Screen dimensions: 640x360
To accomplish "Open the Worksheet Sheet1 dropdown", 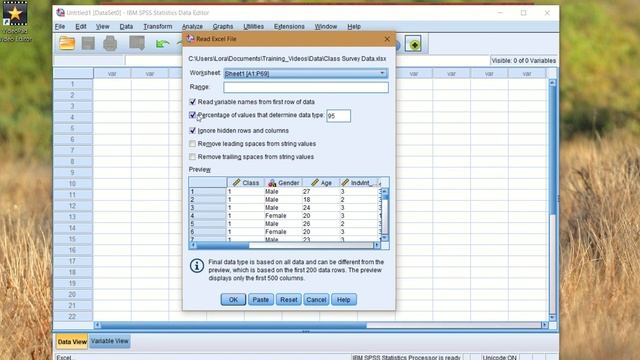I will tap(306, 73).
